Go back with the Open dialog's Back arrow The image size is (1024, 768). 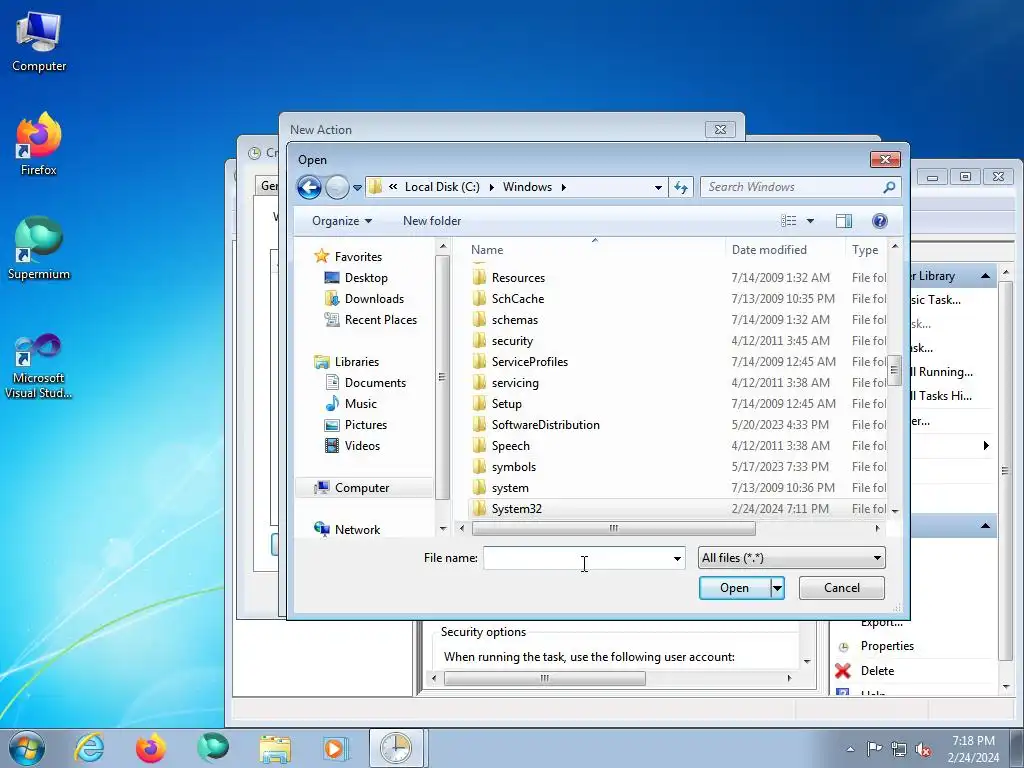[310, 187]
